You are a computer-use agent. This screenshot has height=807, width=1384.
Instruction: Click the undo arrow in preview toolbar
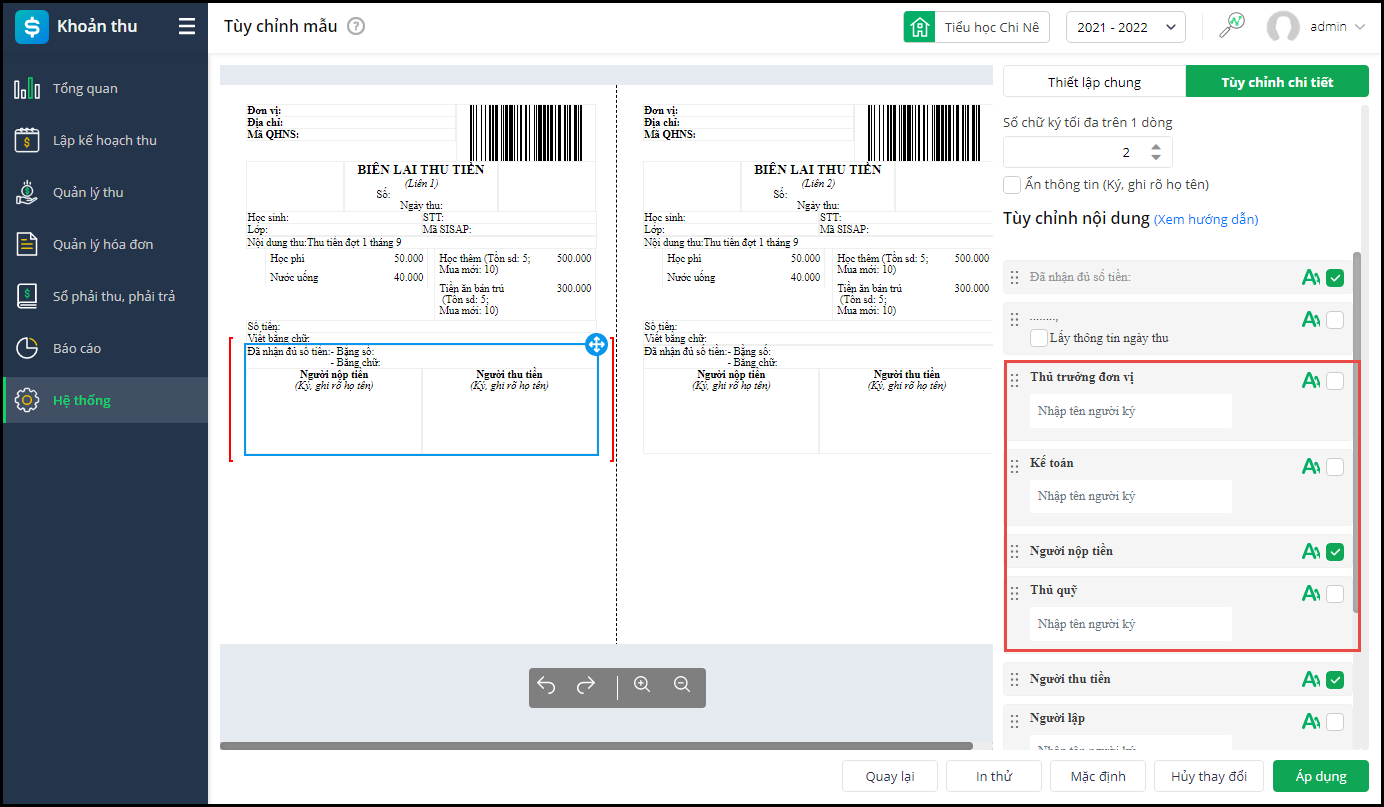click(546, 686)
